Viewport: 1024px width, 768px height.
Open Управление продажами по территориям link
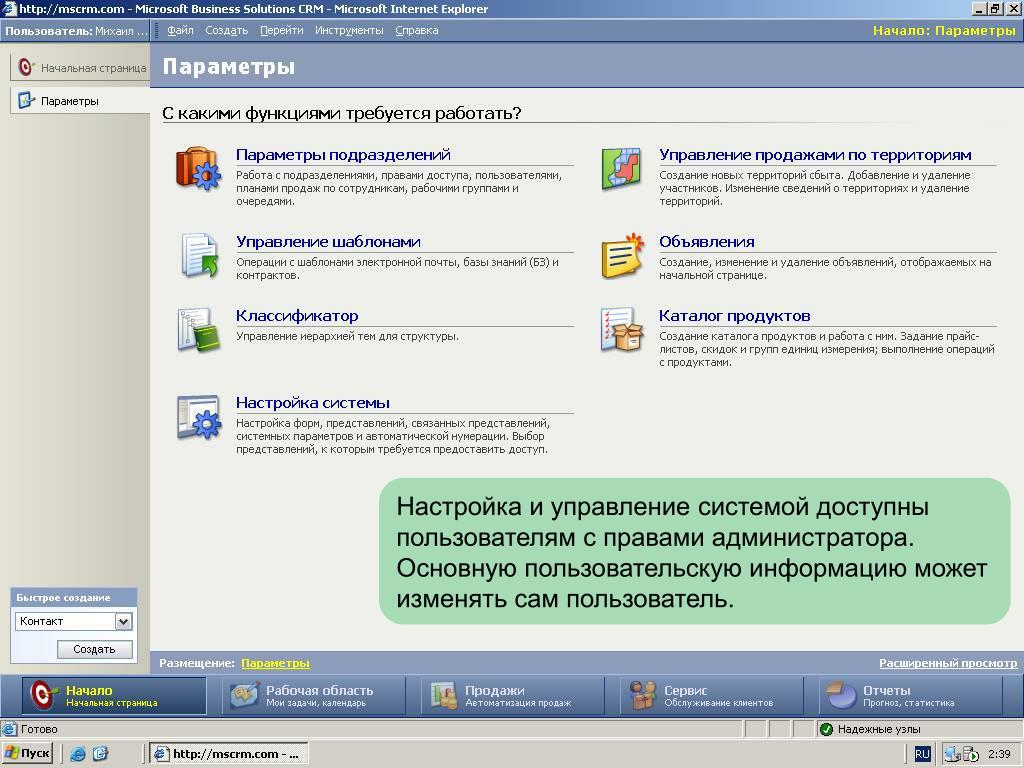[815, 155]
